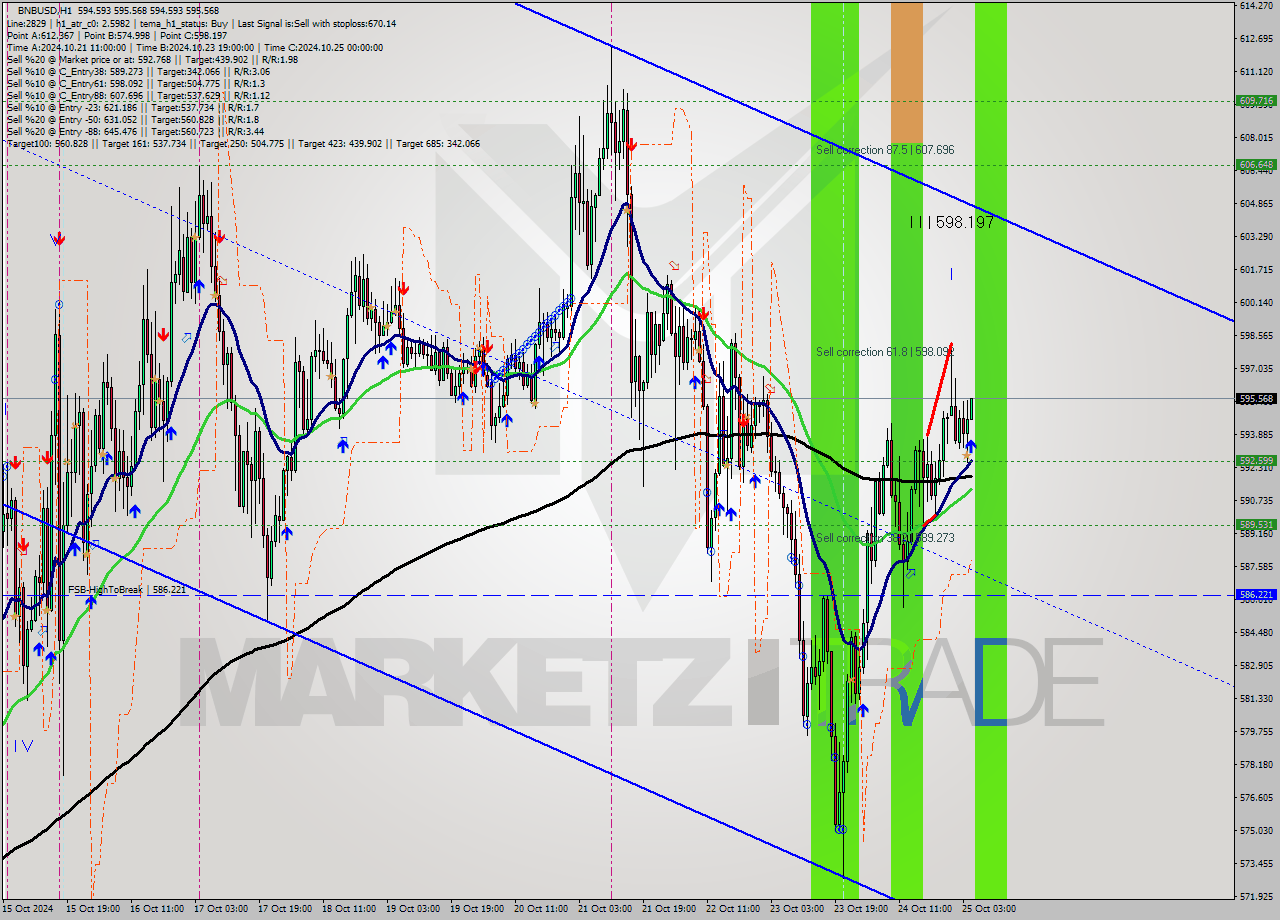1280x920 pixels.
Task: Click the '15 Oct 2024' time axis label
Action: pos(29,909)
